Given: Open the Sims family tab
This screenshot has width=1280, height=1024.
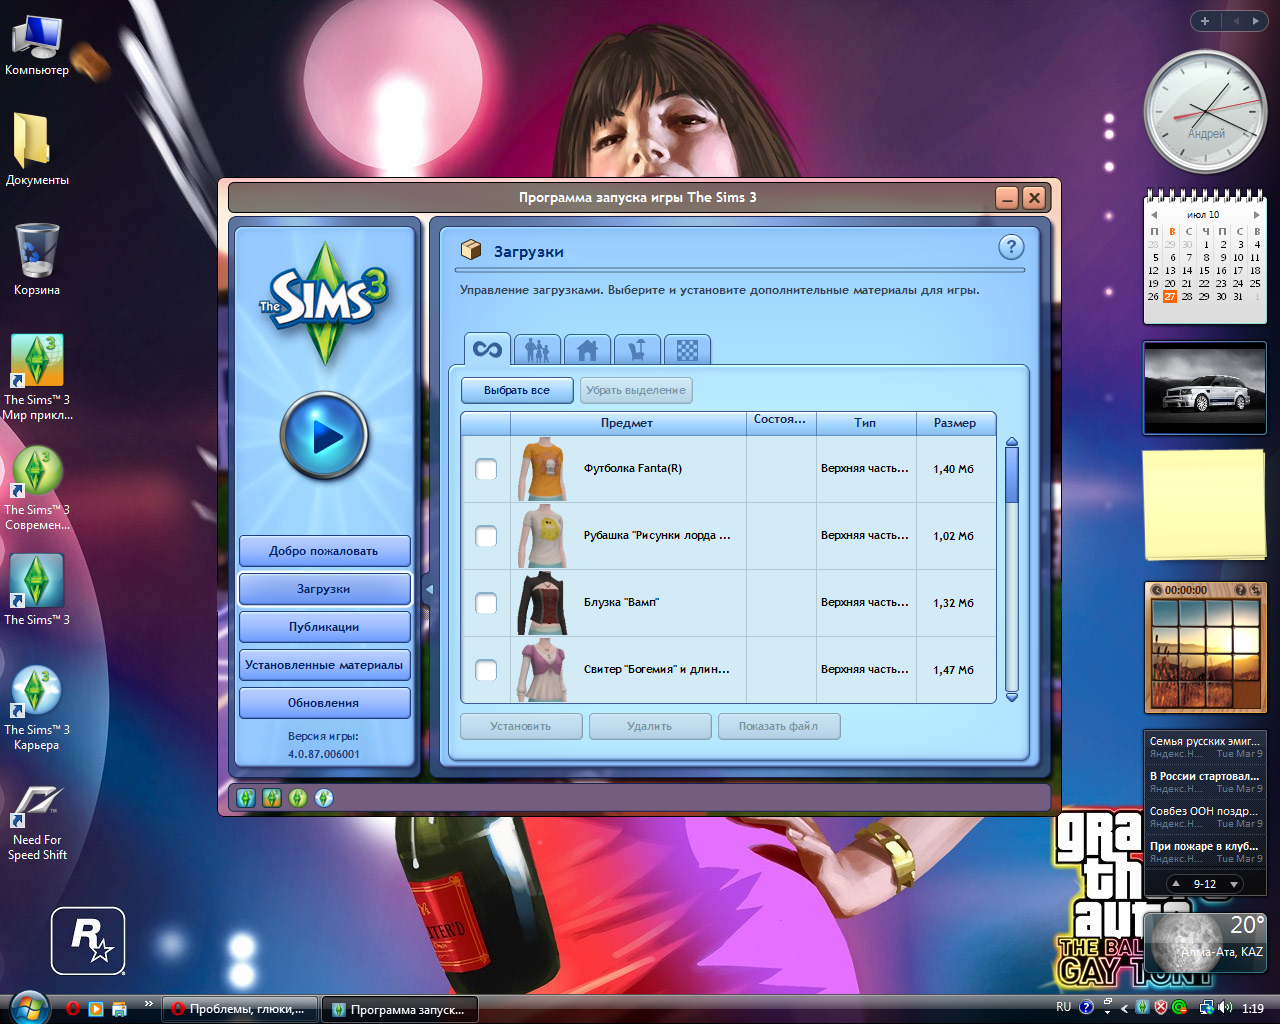Looking at the screenshot, I should pos(537,350).
